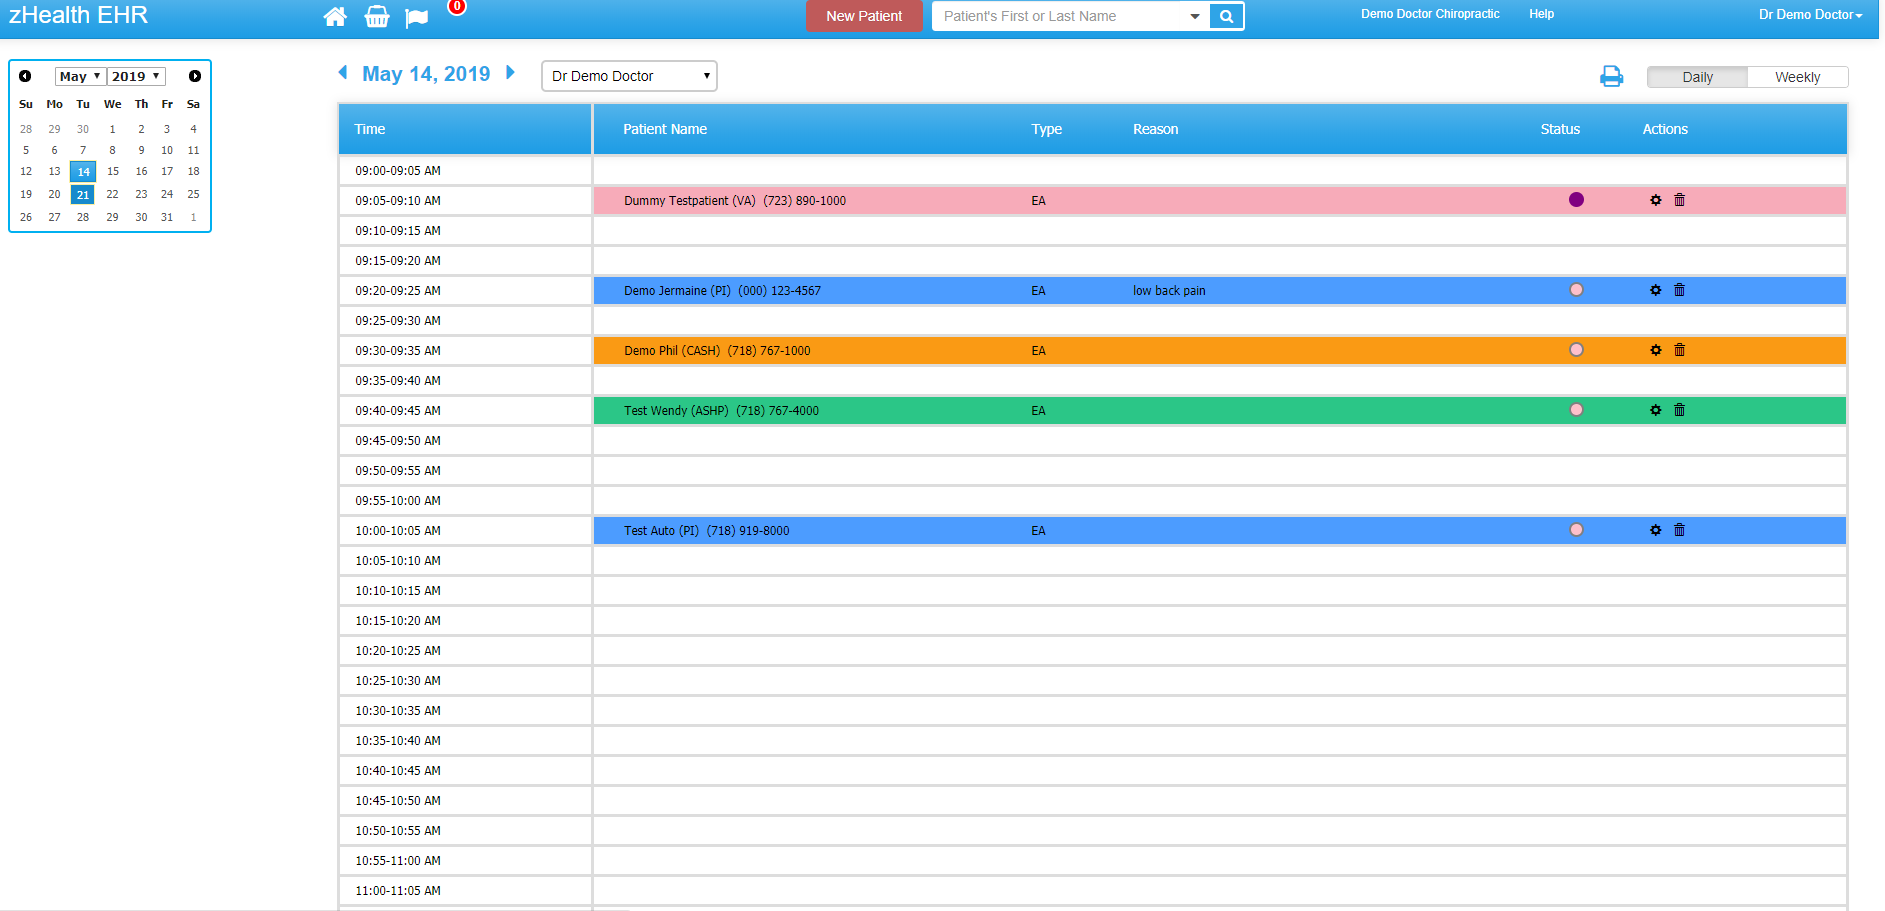
Task: Click the New Patient button
Action: [864, 16]
